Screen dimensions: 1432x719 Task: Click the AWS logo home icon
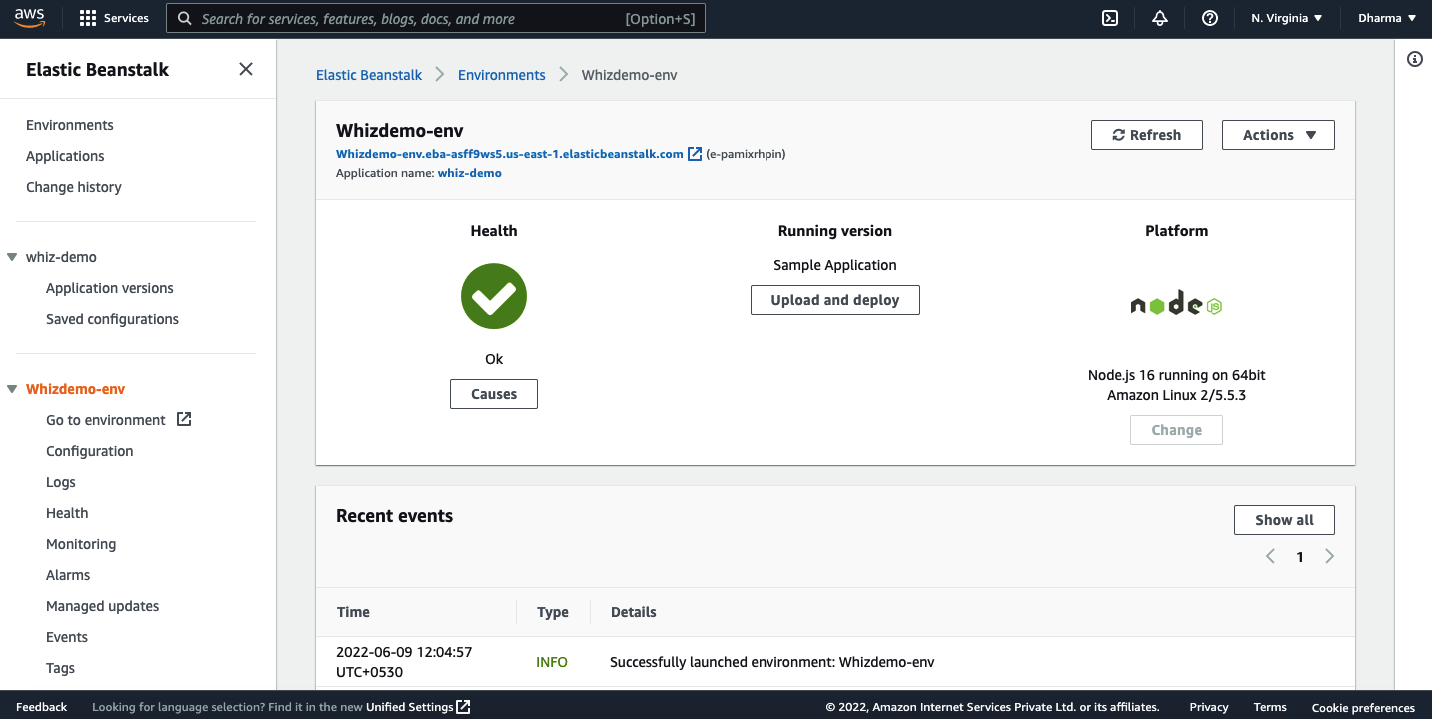30,18
